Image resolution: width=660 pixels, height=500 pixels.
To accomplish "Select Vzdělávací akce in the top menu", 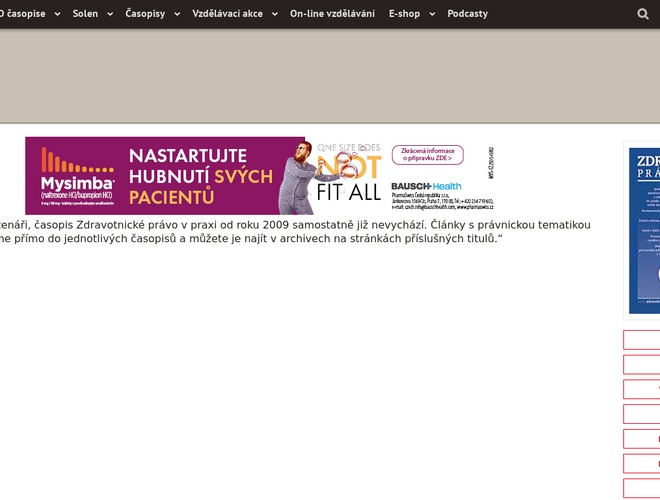I will [227, 14].
